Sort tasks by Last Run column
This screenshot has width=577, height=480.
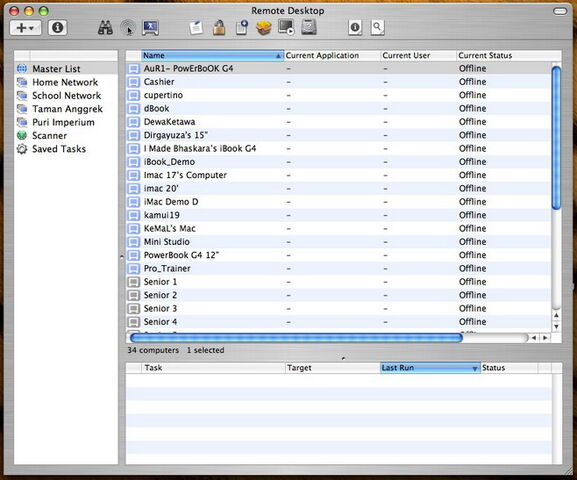[x=430, y=368]
